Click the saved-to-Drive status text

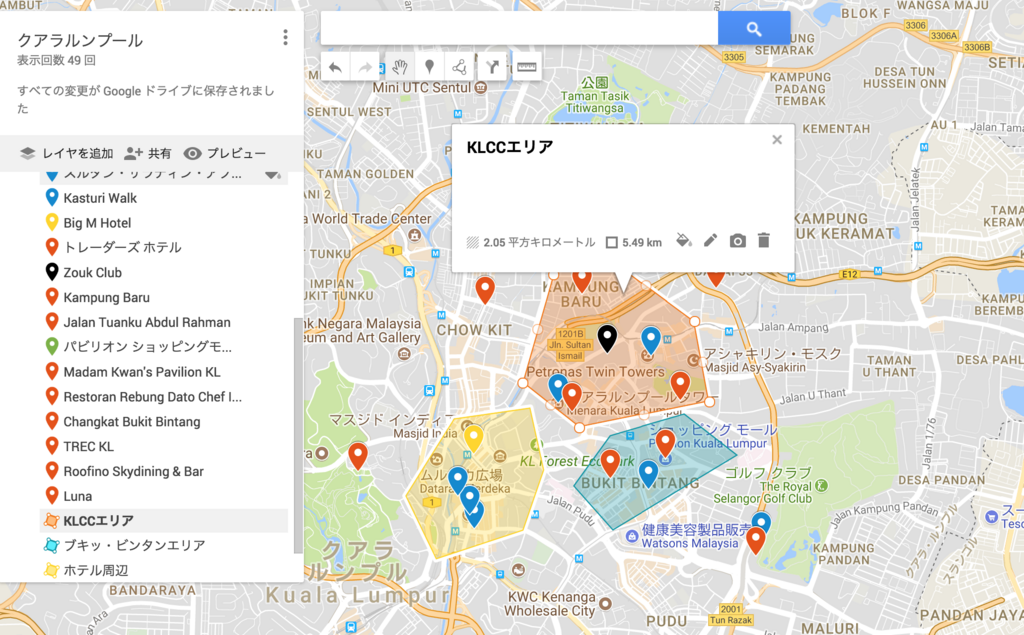pyautogui.click(x=146, y=99)
